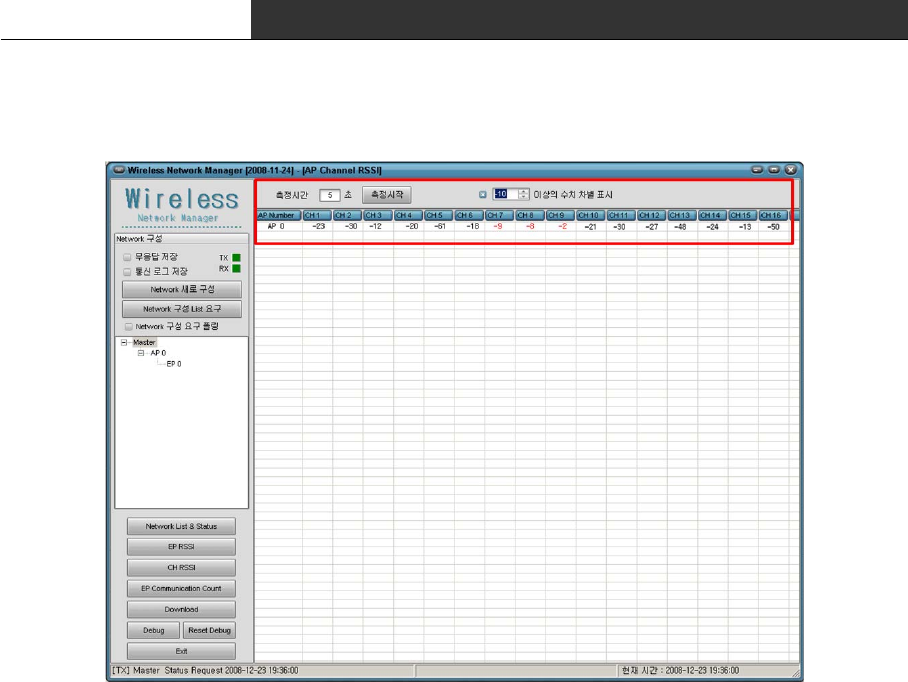Open the CH RSSI view
This screenshot has width=908, height=682.
(181, 568)
